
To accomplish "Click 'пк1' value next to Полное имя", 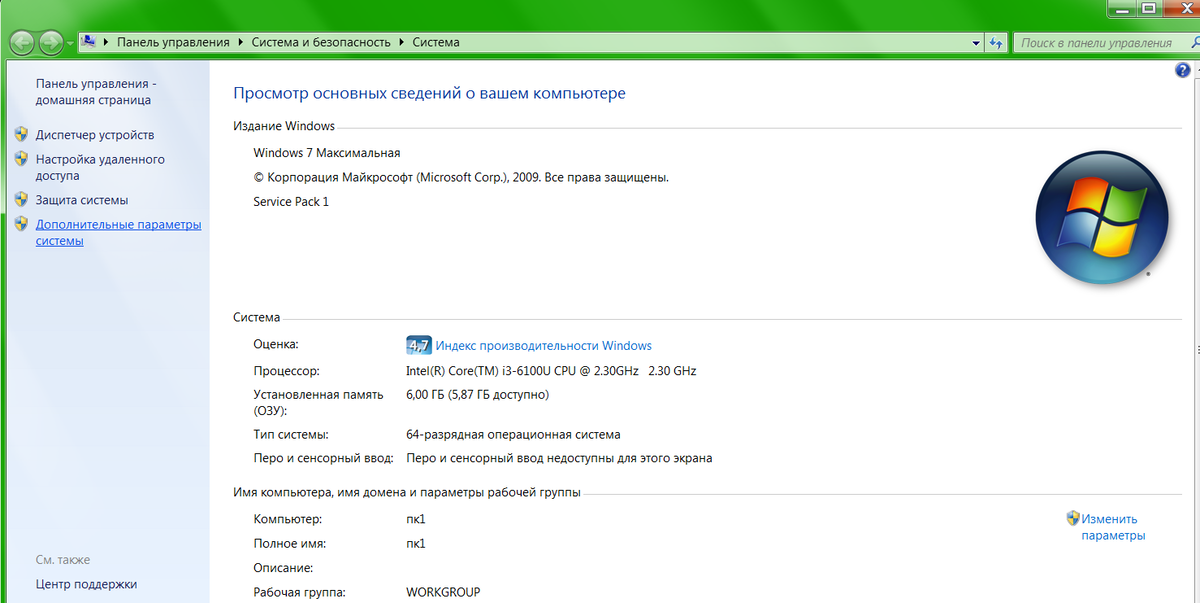I will (x=416, y=544).
